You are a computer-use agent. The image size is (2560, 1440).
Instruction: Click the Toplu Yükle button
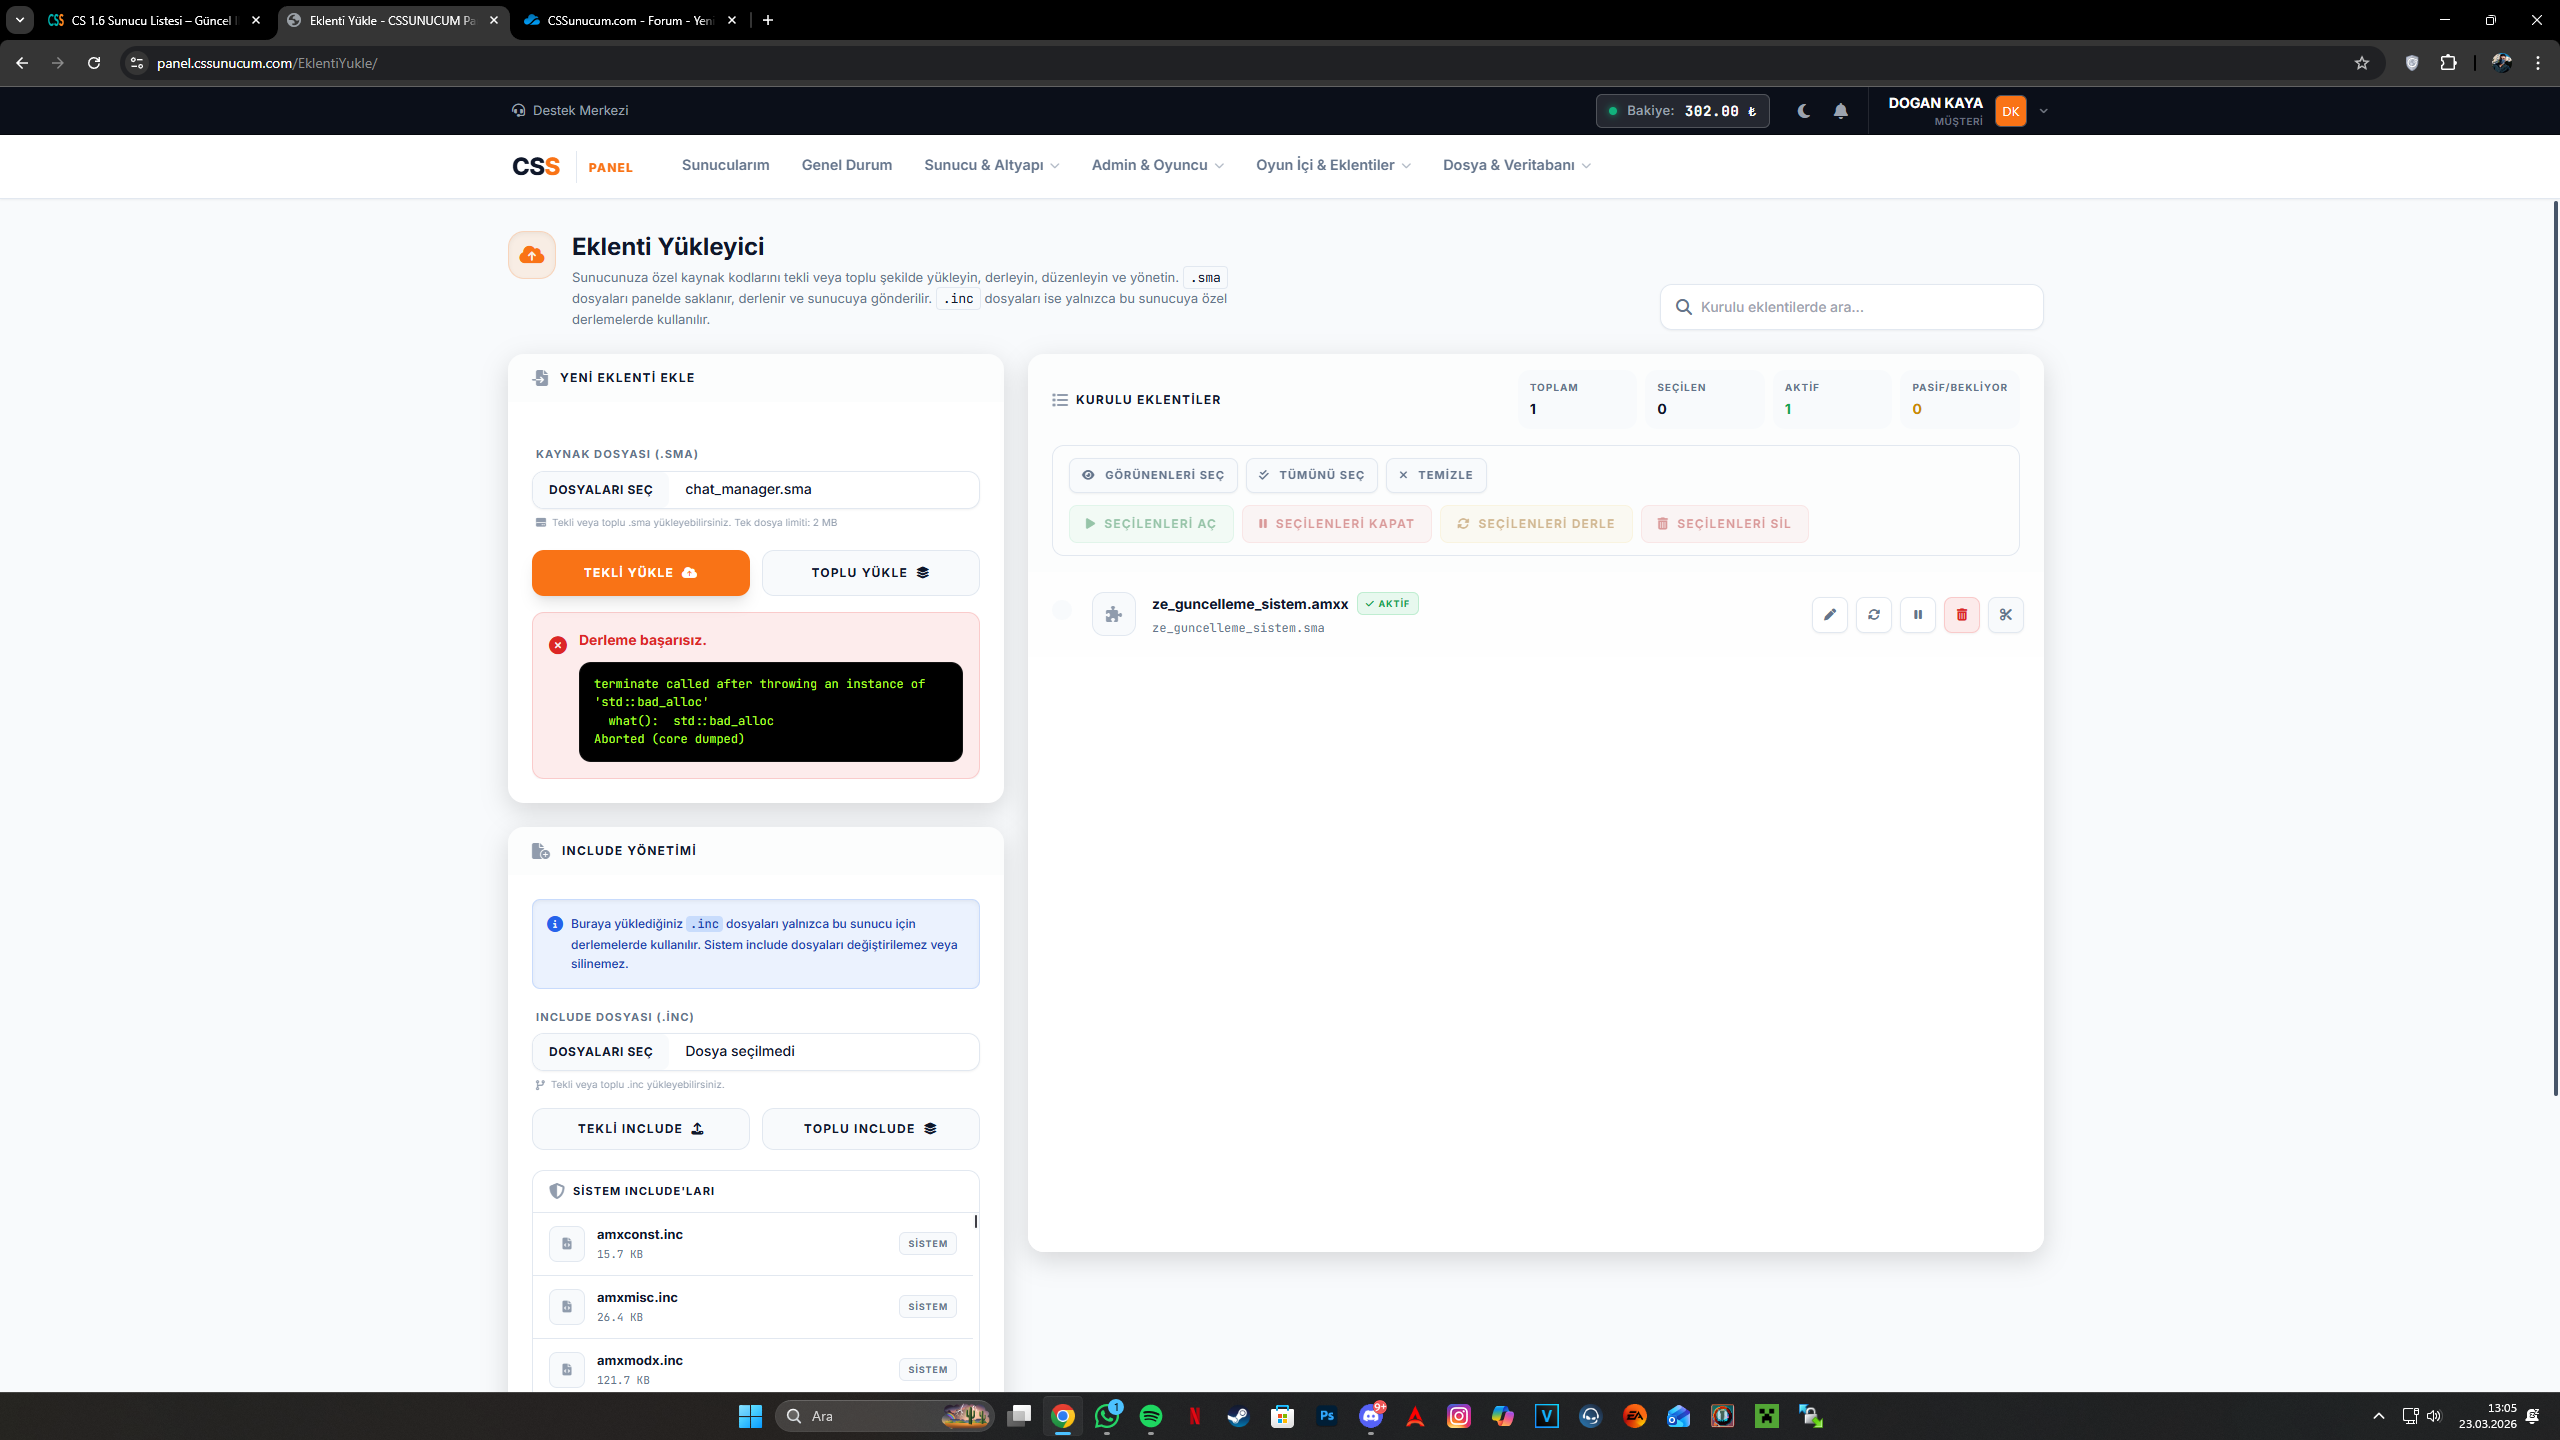870,573
